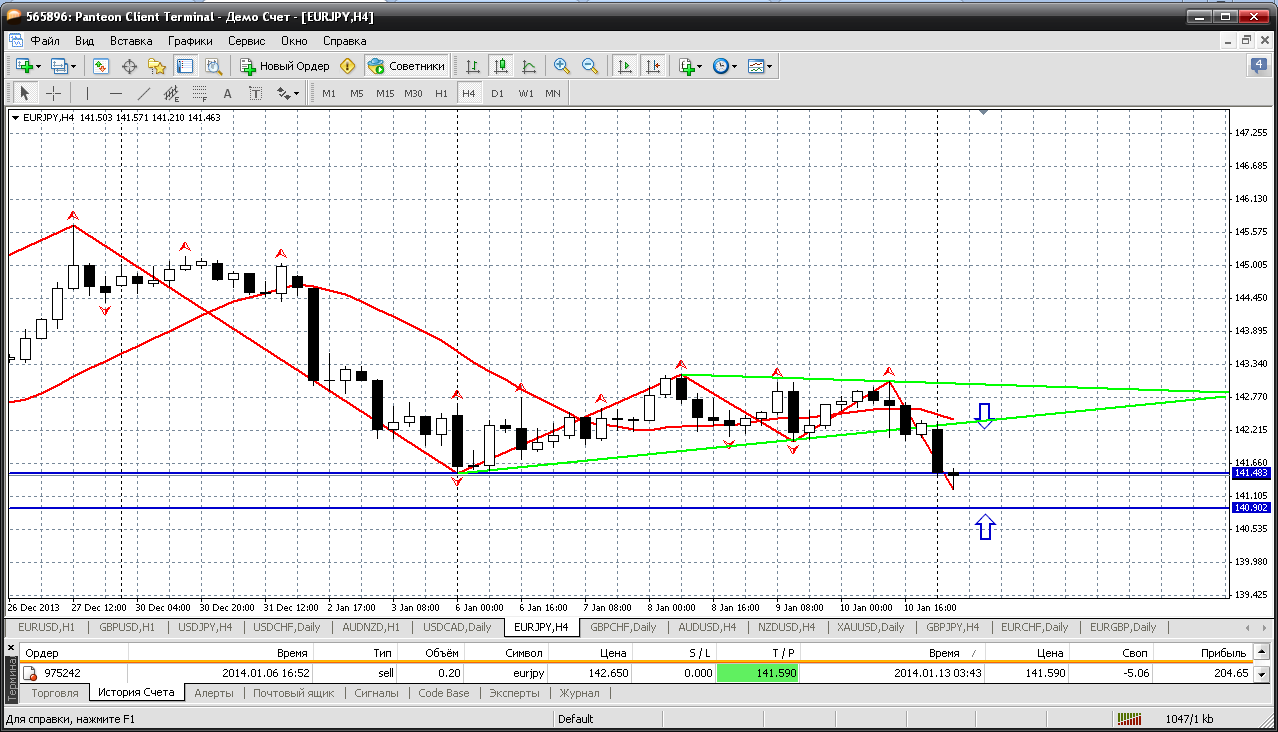Toggle the Советники auto-trading button
The image size is (1278, 732).
[x=406, y=66]
